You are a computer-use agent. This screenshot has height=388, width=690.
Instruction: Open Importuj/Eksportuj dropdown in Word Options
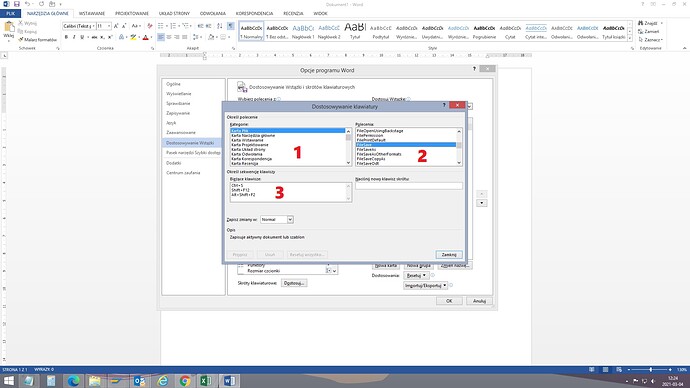(426, 286)
